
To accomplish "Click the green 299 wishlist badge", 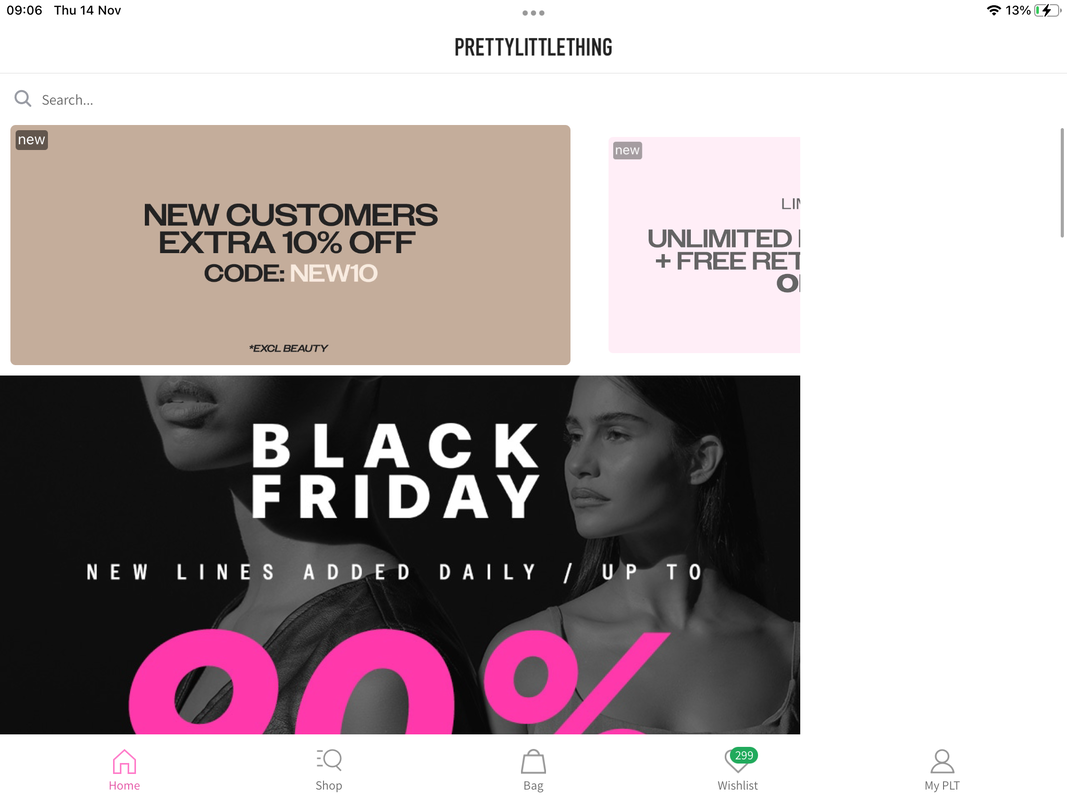I will point(744,755).
